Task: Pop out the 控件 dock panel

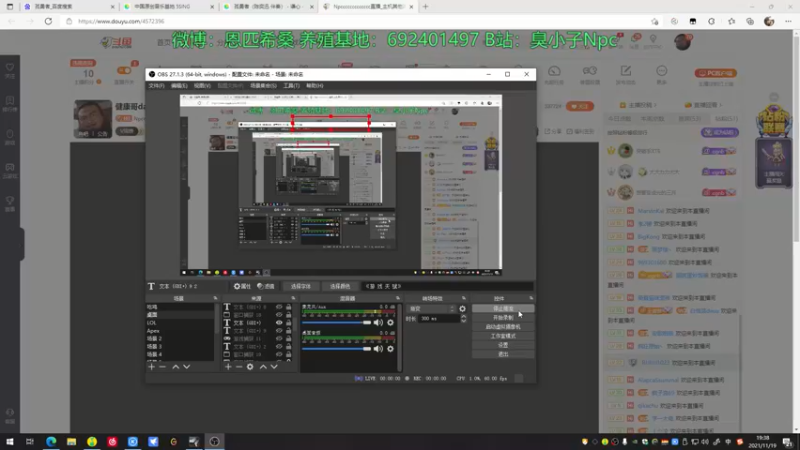Action: 531,298
